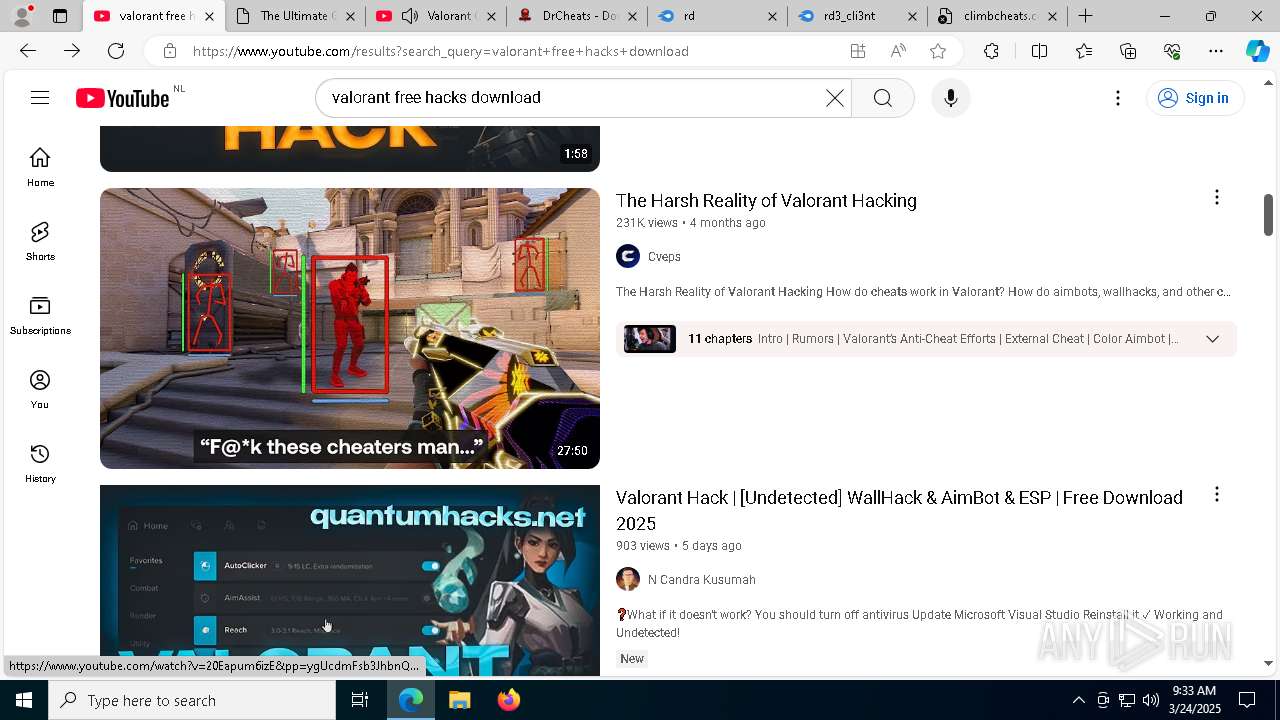Run the search with the magnifier button
Image resolution: width=1280 pixels, height=720 pixels.
coord(882,98)
